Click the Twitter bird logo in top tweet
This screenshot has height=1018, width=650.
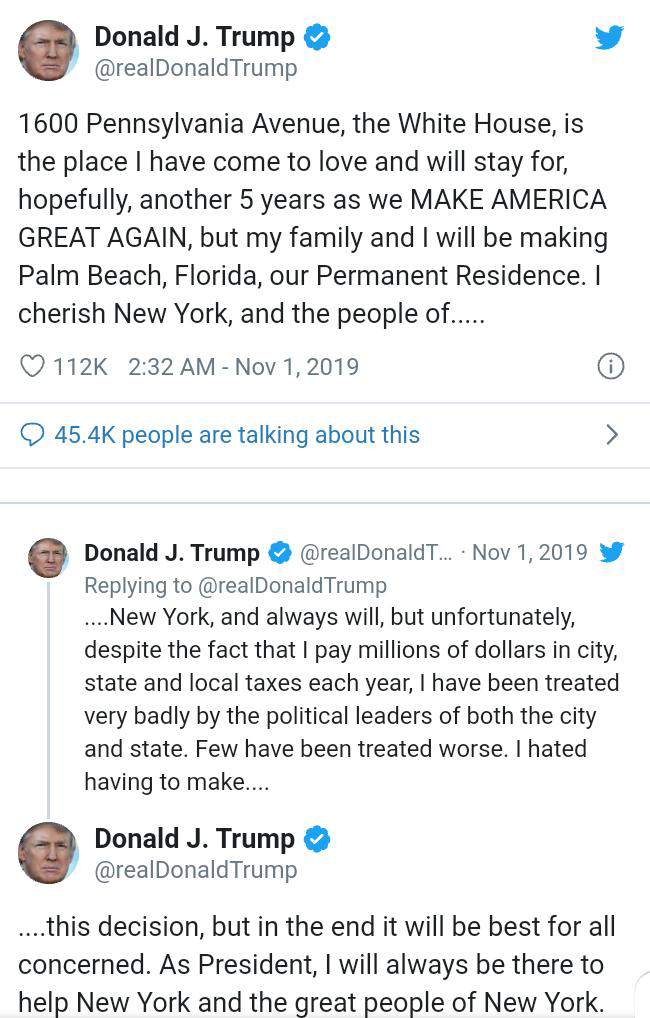pos(609,38)
